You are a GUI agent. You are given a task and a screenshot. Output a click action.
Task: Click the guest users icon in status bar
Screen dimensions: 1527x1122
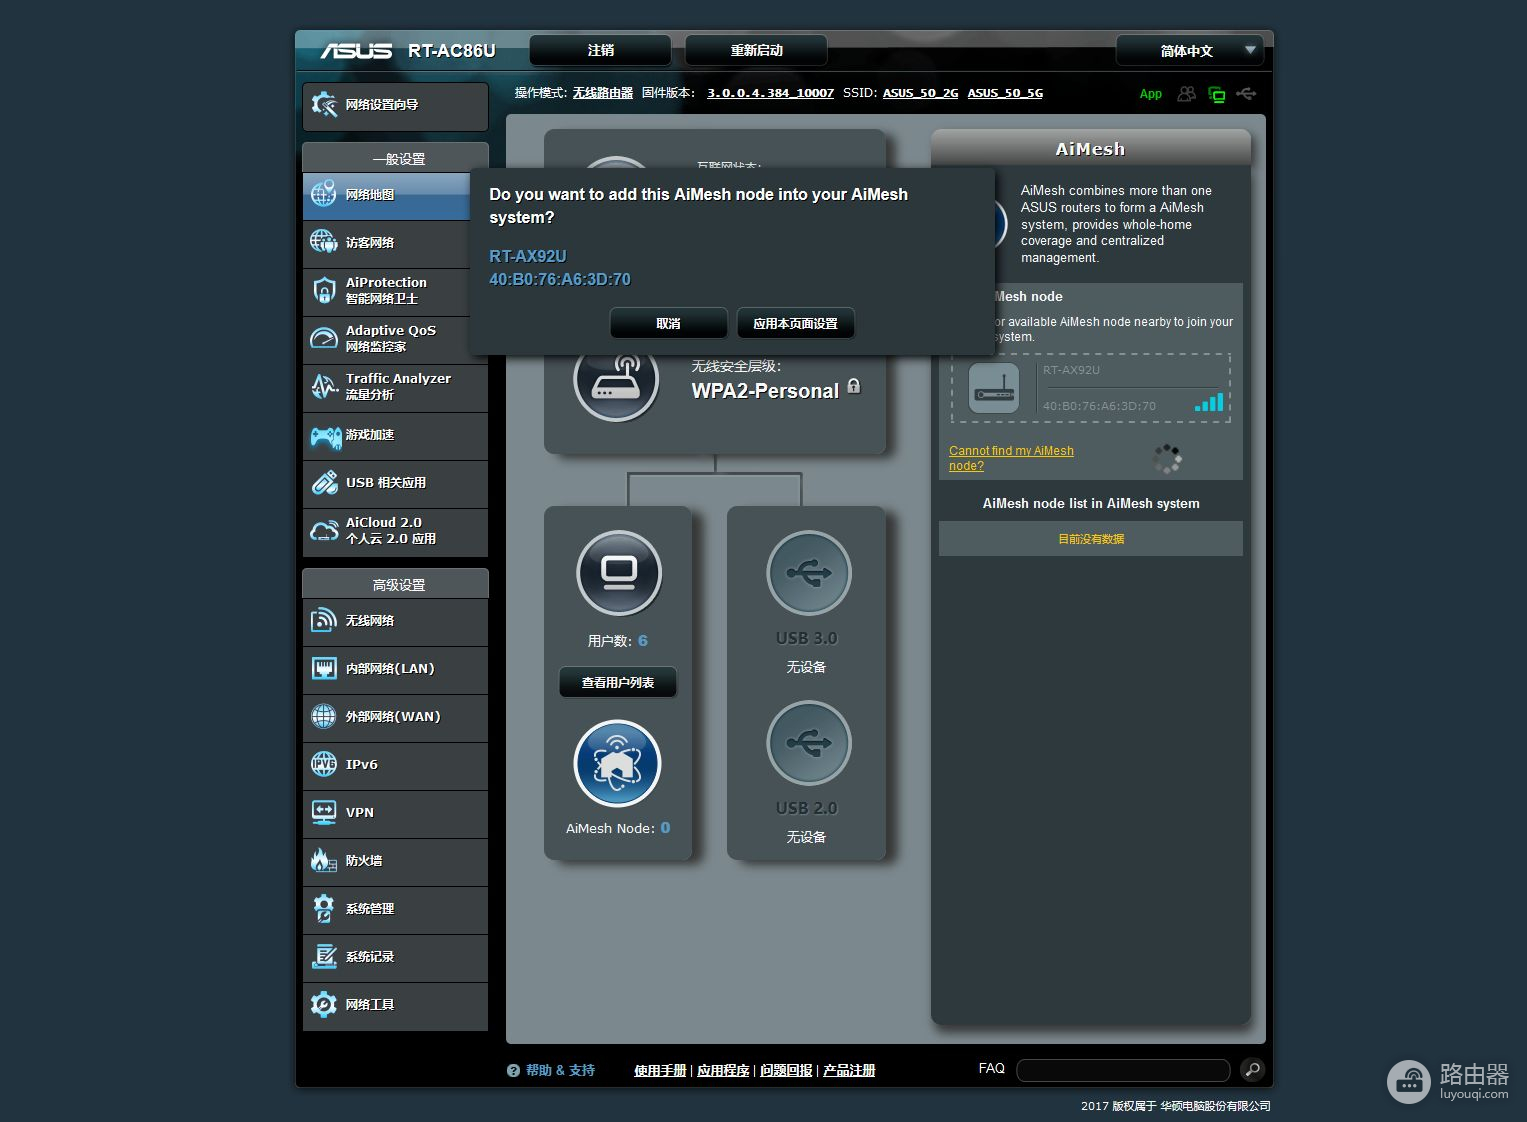pyautogui.click(x=1186, y=94)
